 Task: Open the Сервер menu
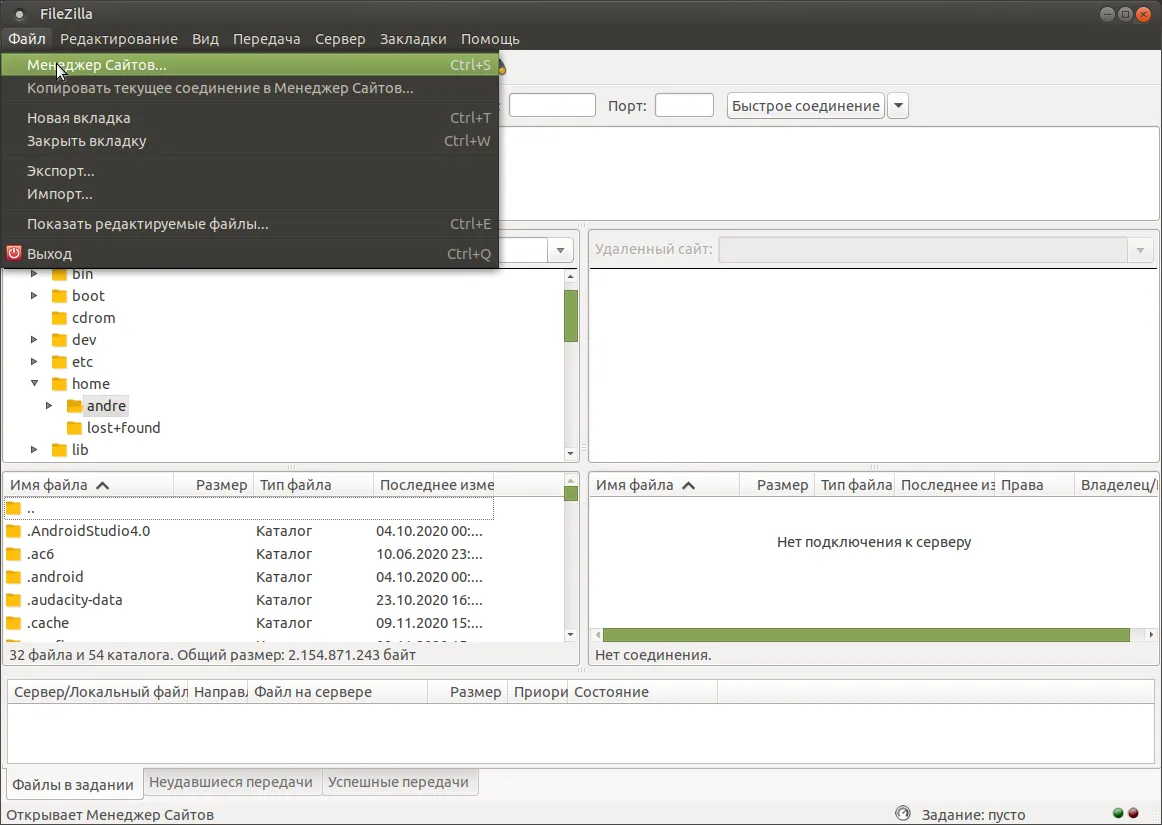tap(340, 39)
